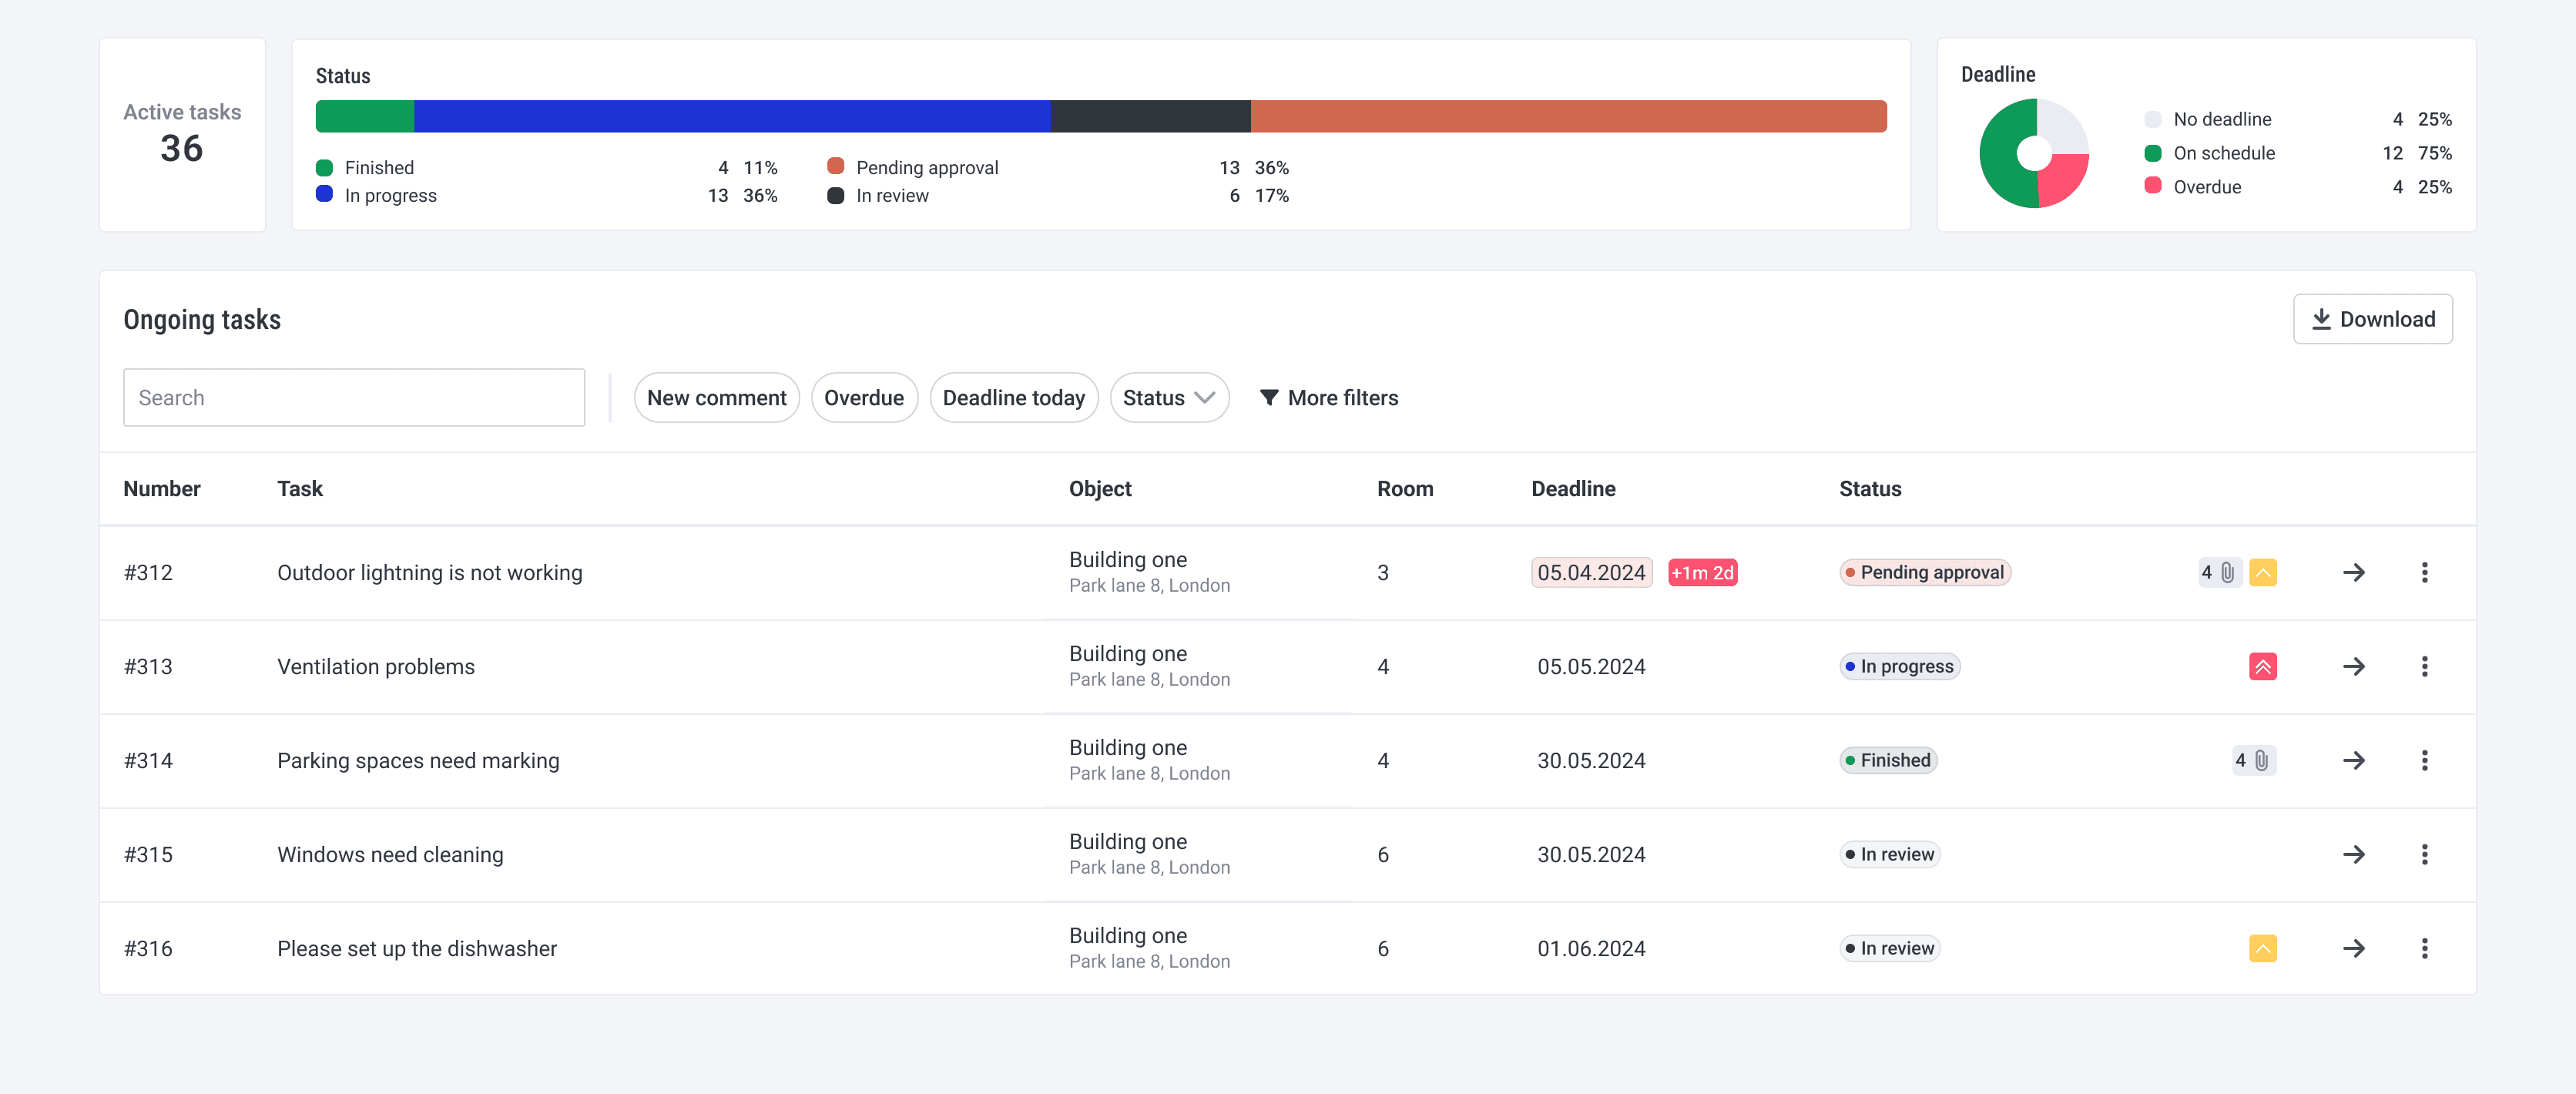The image size is (2576, 1094).
Task: Click the red high-priority icon on #313
Action: (x=2262, y=666)
